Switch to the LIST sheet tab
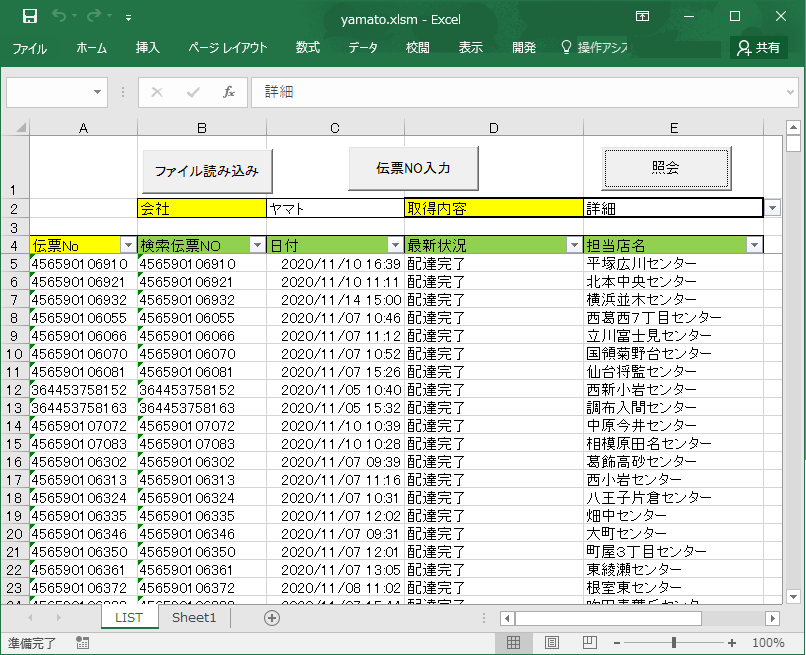 pyautogui.click(x=129, y=617)
